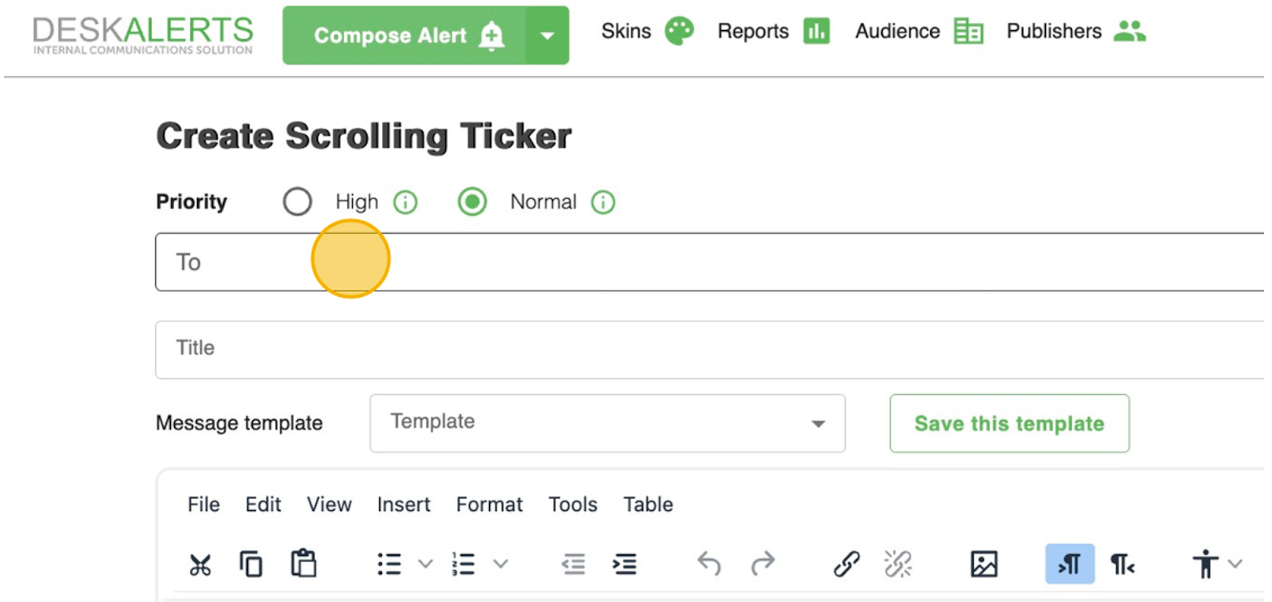This screenshot has width=1272, height=602.
Task: Click the Cut scissors icon
Action: (x=200, y=564)
